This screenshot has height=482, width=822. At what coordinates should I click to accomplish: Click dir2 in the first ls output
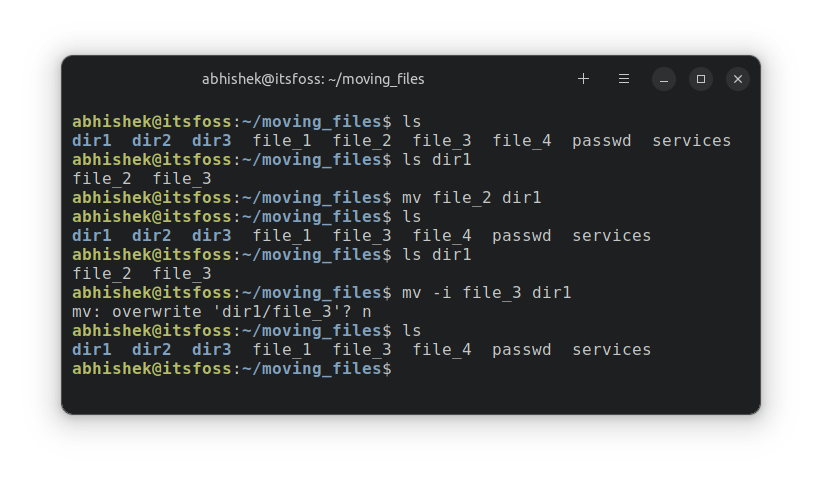pyautogui.click(x=152, y=141)
